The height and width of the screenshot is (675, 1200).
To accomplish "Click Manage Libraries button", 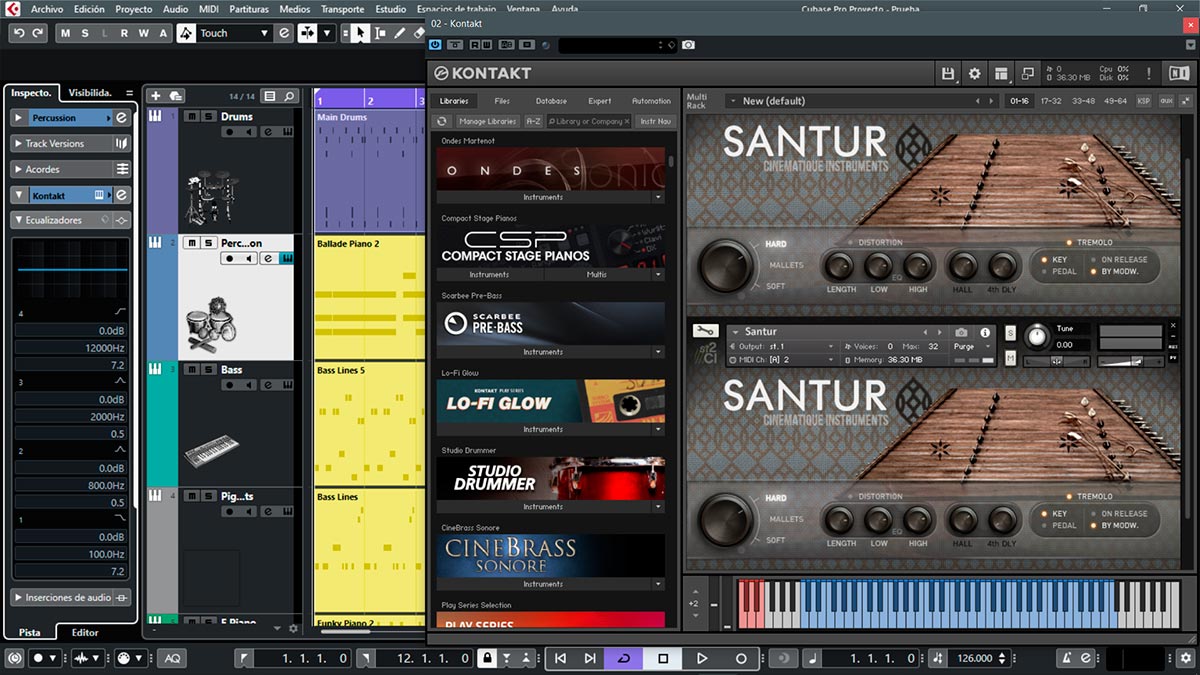I will pos(487,121).
